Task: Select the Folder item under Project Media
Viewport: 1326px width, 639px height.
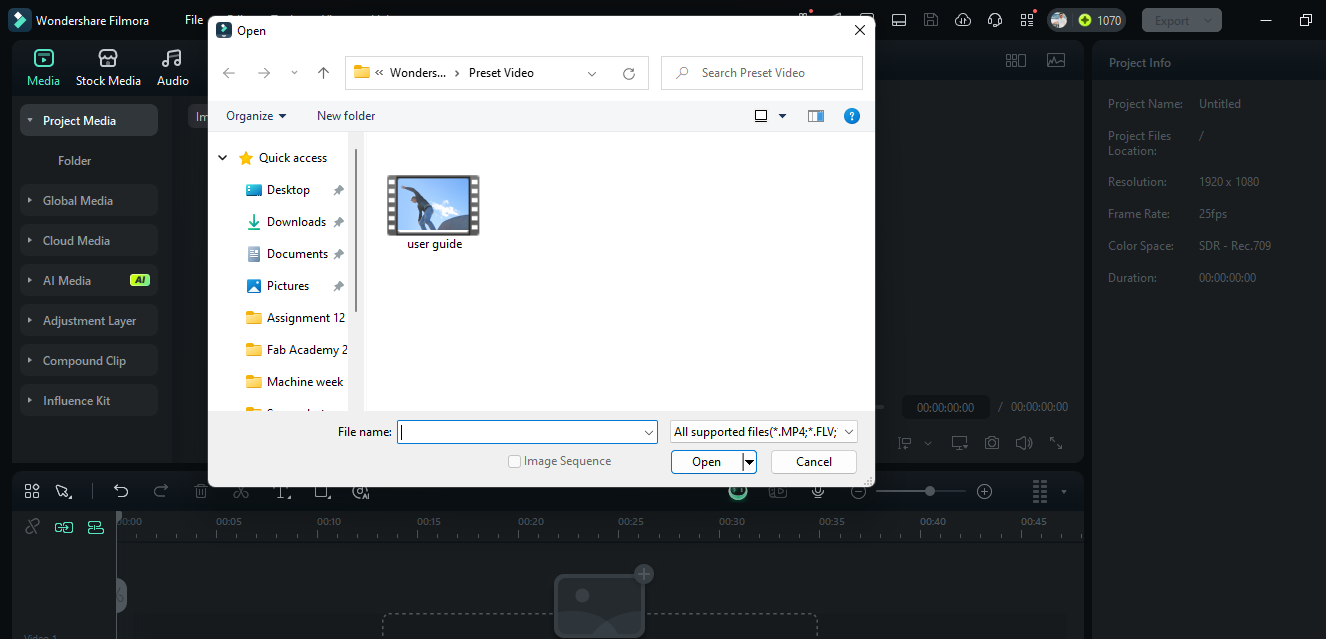Action: tap(75, 160)
